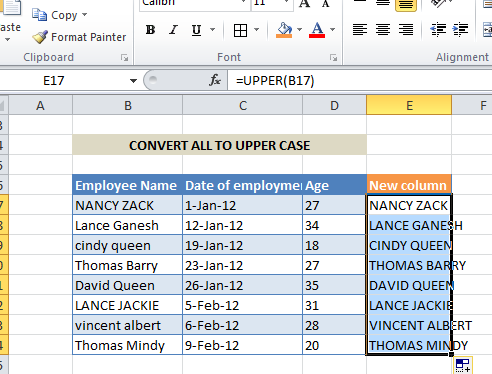Open the Paste dropdown arrow
This screenshot has width=492, height=374.
(x=7, y=40)
